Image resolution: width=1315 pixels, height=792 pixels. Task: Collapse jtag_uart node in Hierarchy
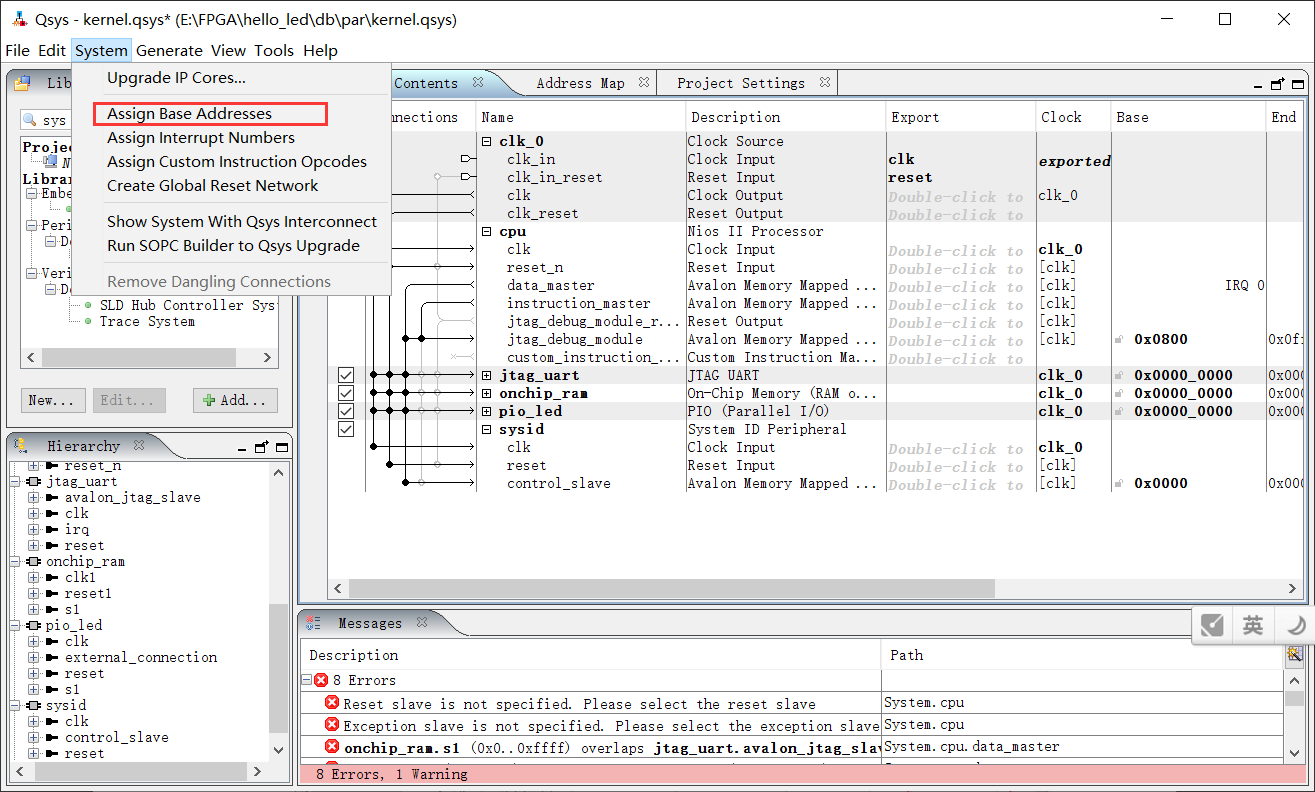[16, 482]
